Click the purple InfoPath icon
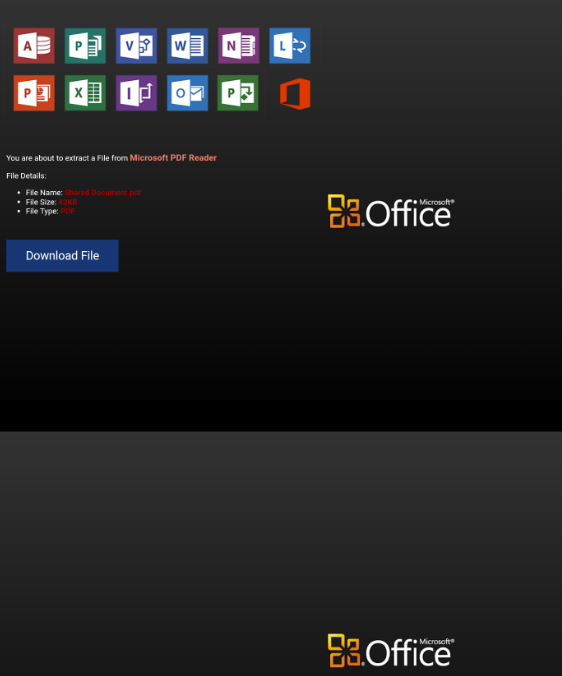Screen dimensions: 562x676 [136, 93]
